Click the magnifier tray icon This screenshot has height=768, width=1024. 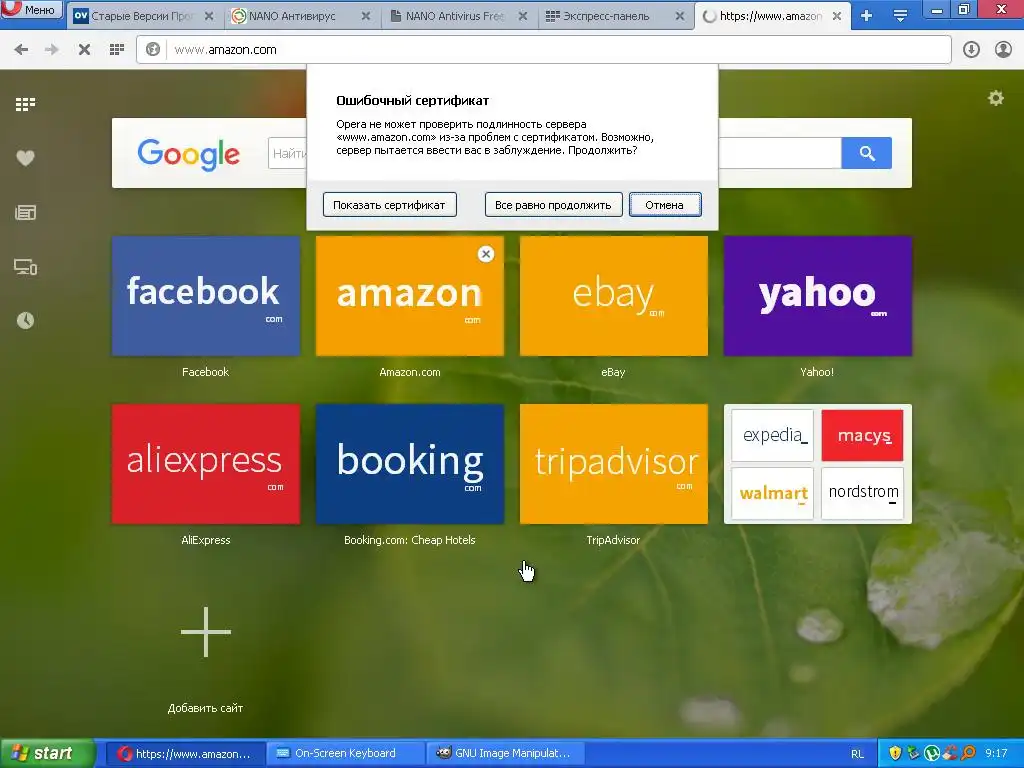click(969, 754)
